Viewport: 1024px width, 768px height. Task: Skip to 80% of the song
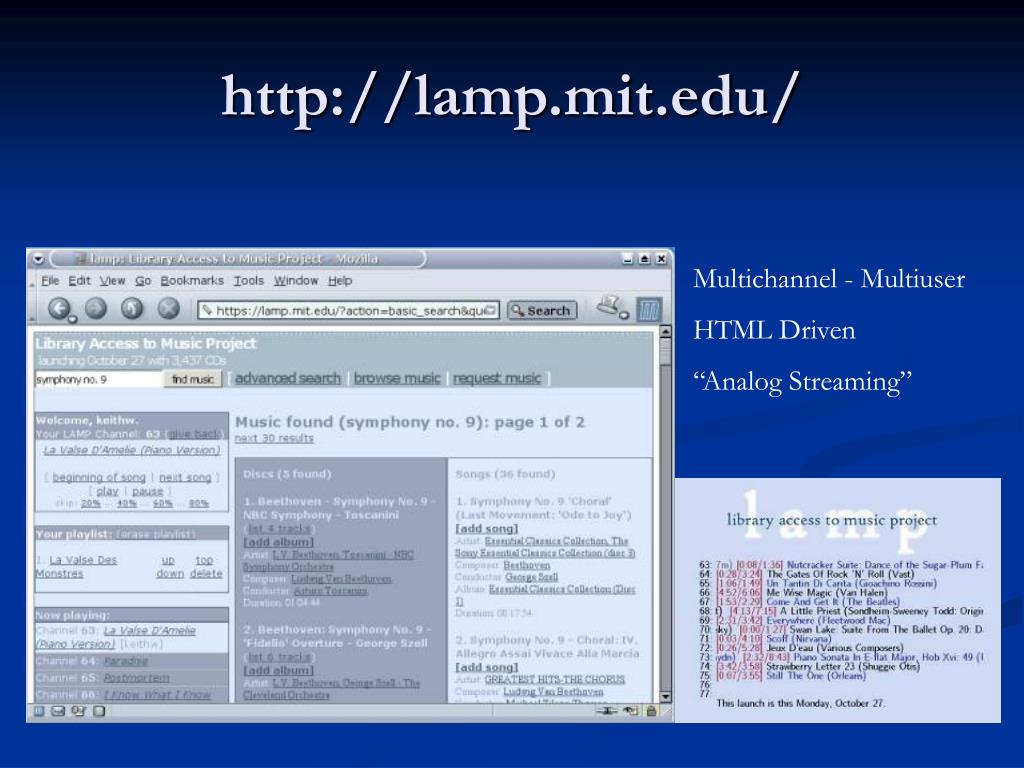point(199,504)
